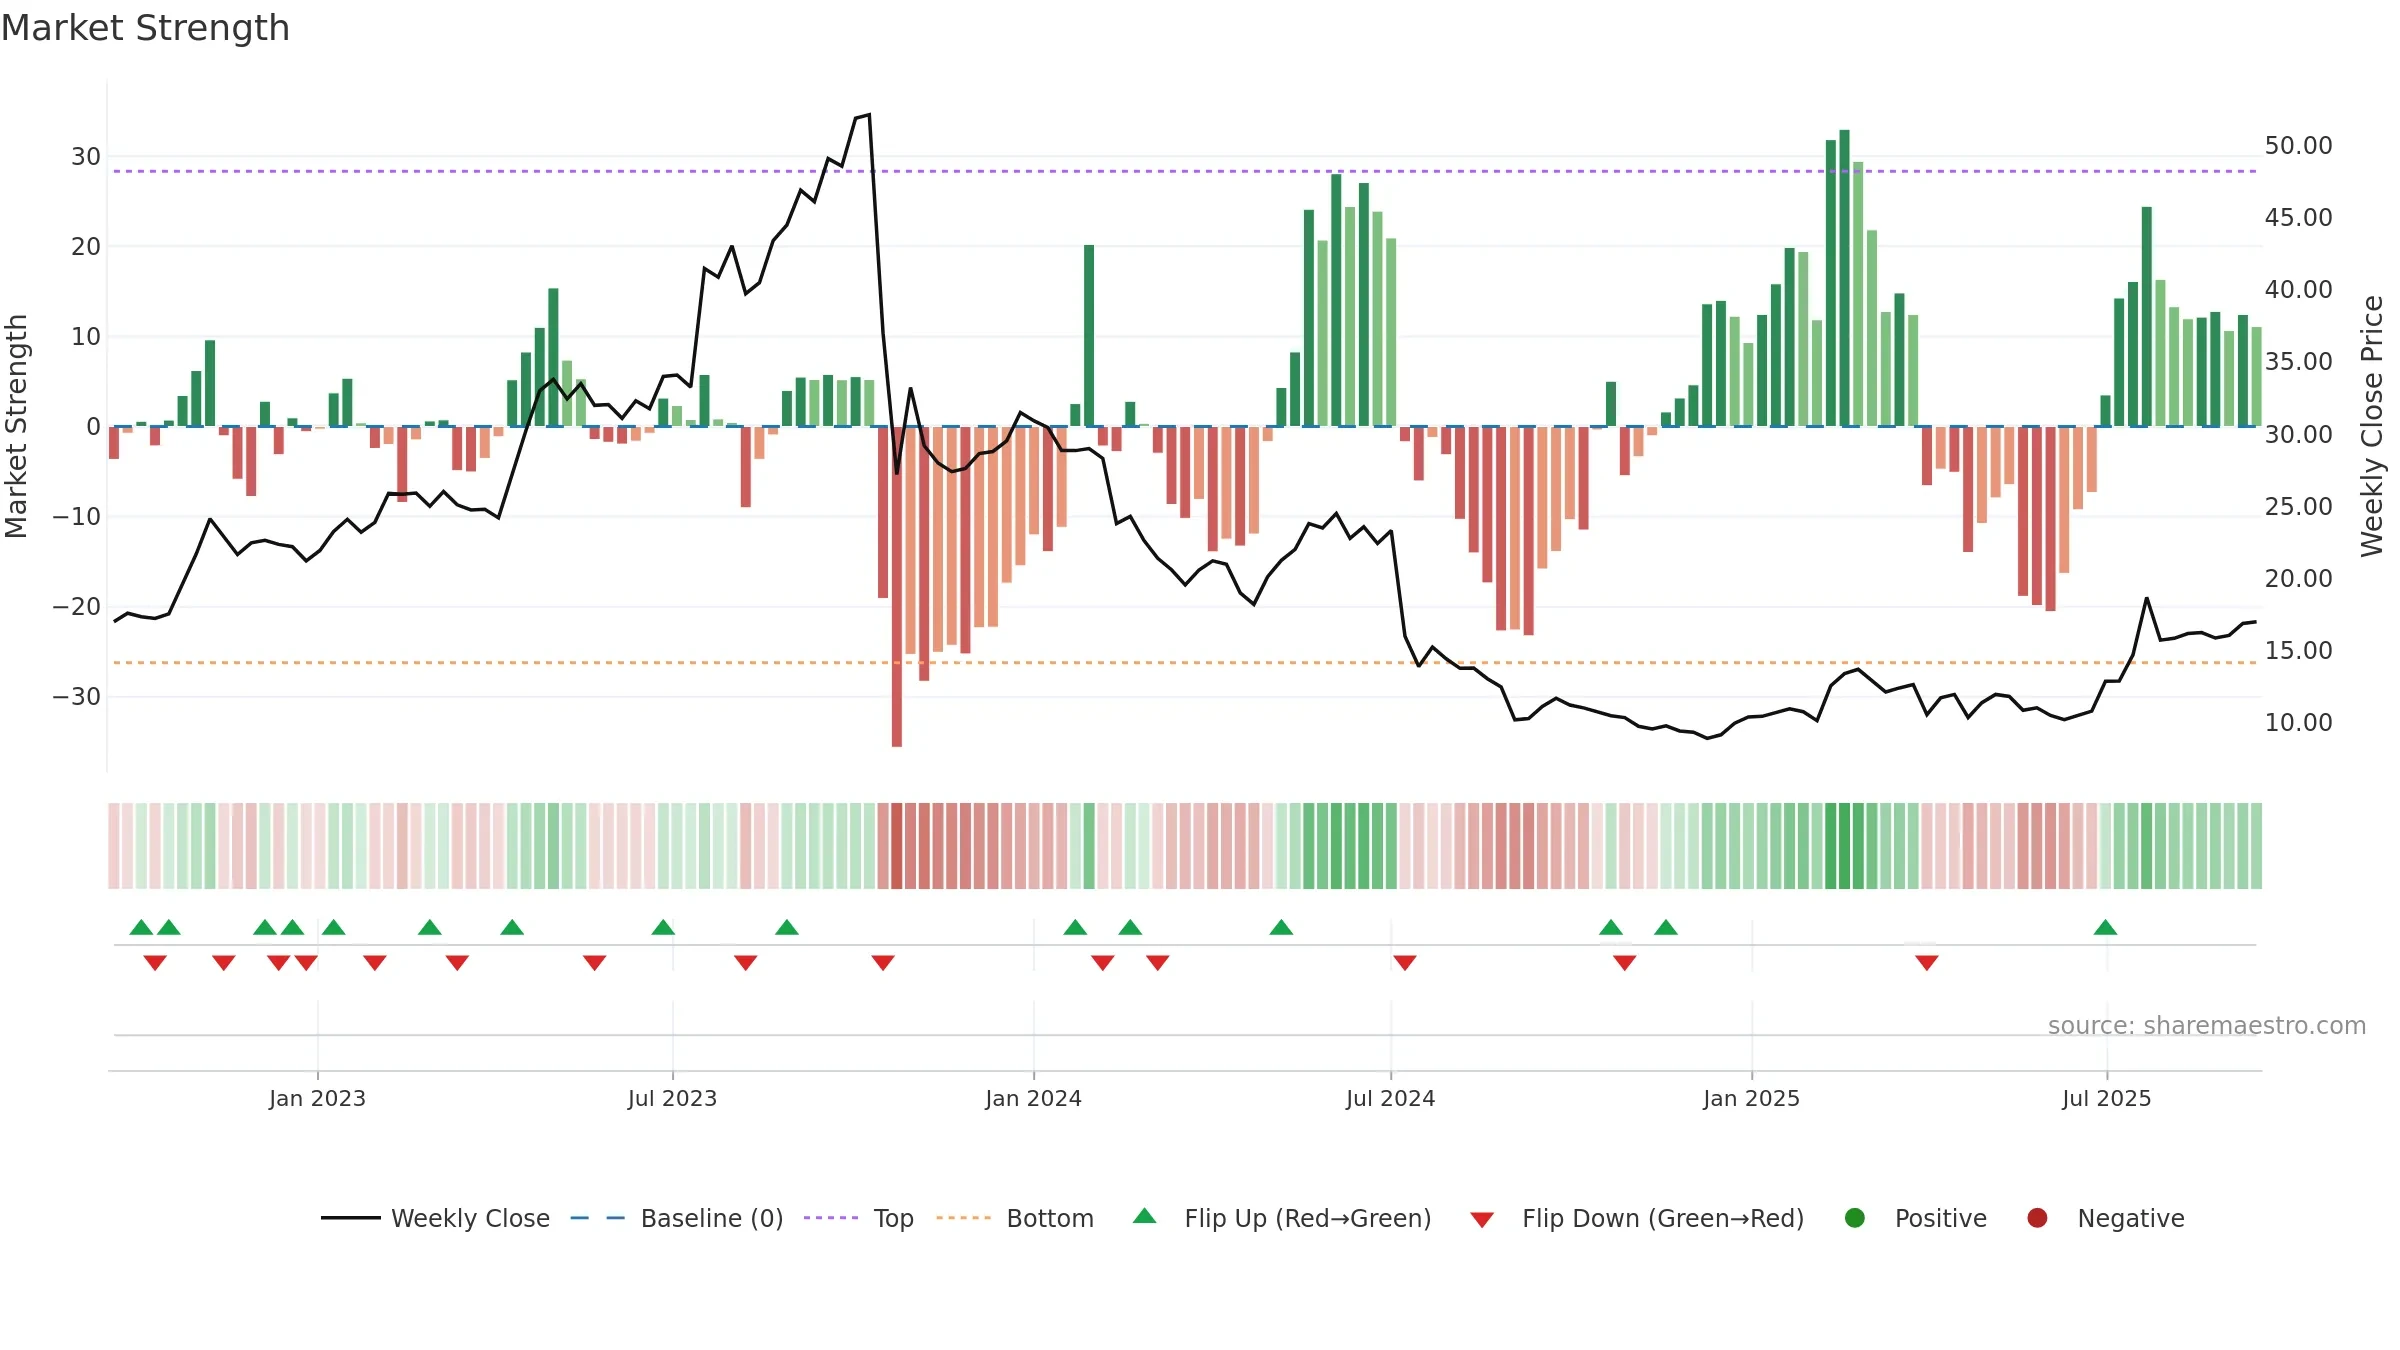
Task: Click the flip-down marker just after Jul 2024
Action: click(1404, 963)
